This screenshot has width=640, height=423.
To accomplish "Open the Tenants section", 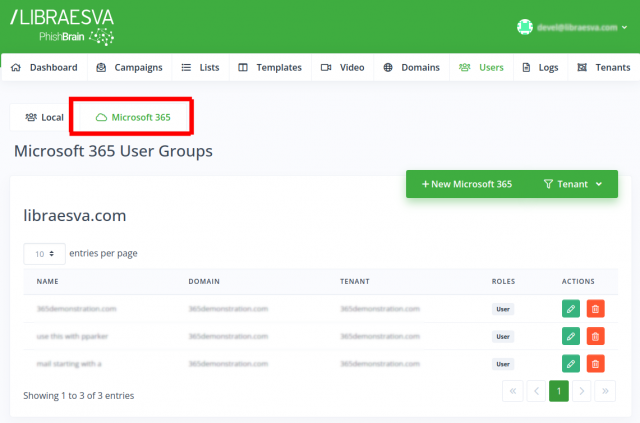I will click(x=604, y=67).
